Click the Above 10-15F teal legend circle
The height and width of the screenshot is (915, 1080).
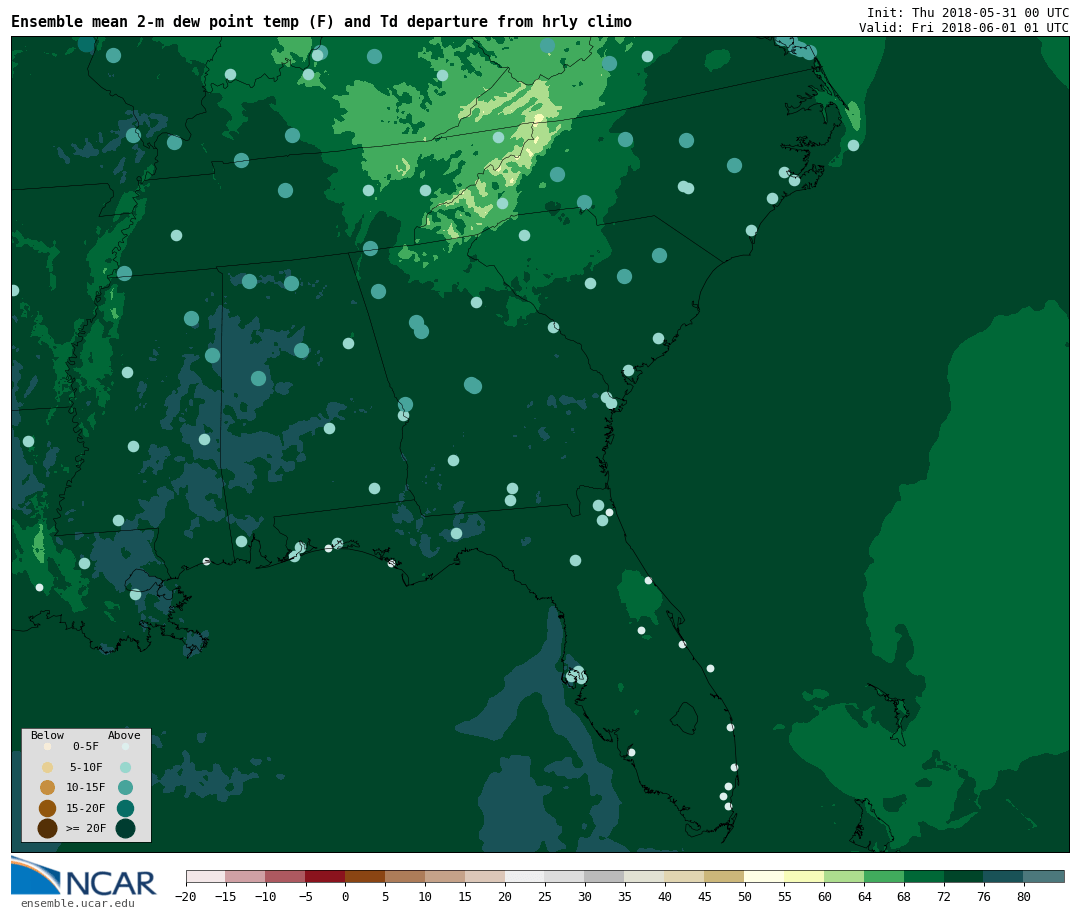pos(125,788)
